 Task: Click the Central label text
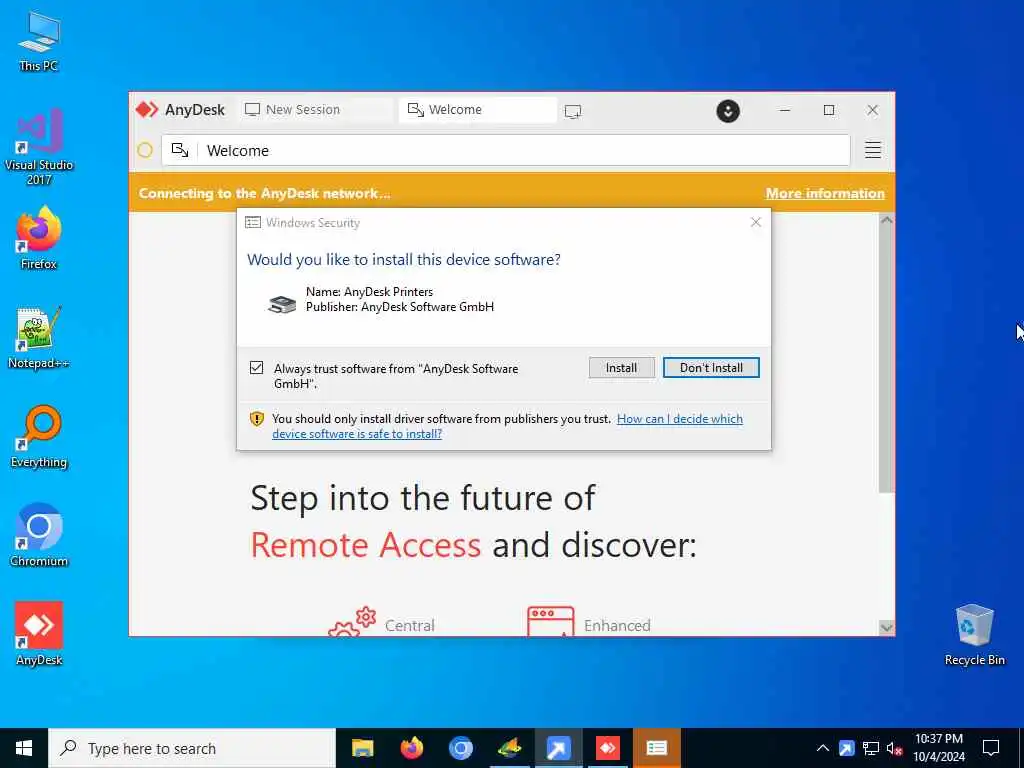409,626
